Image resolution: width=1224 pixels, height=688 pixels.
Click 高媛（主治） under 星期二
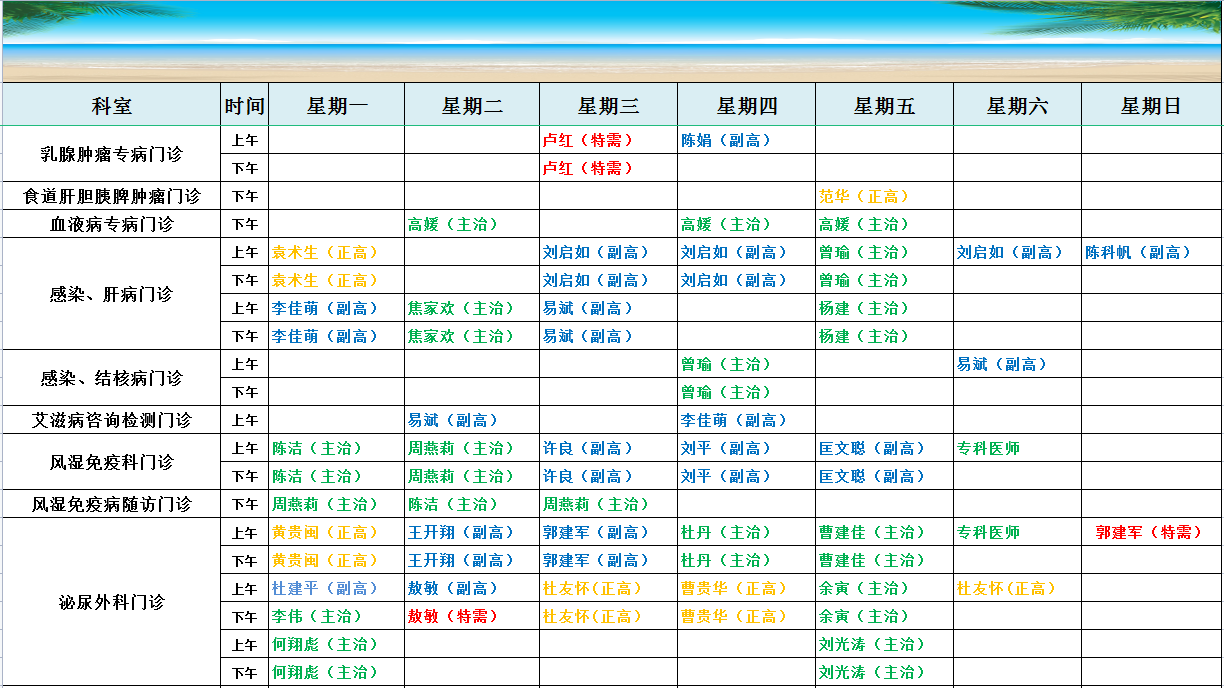coord(452,224)
